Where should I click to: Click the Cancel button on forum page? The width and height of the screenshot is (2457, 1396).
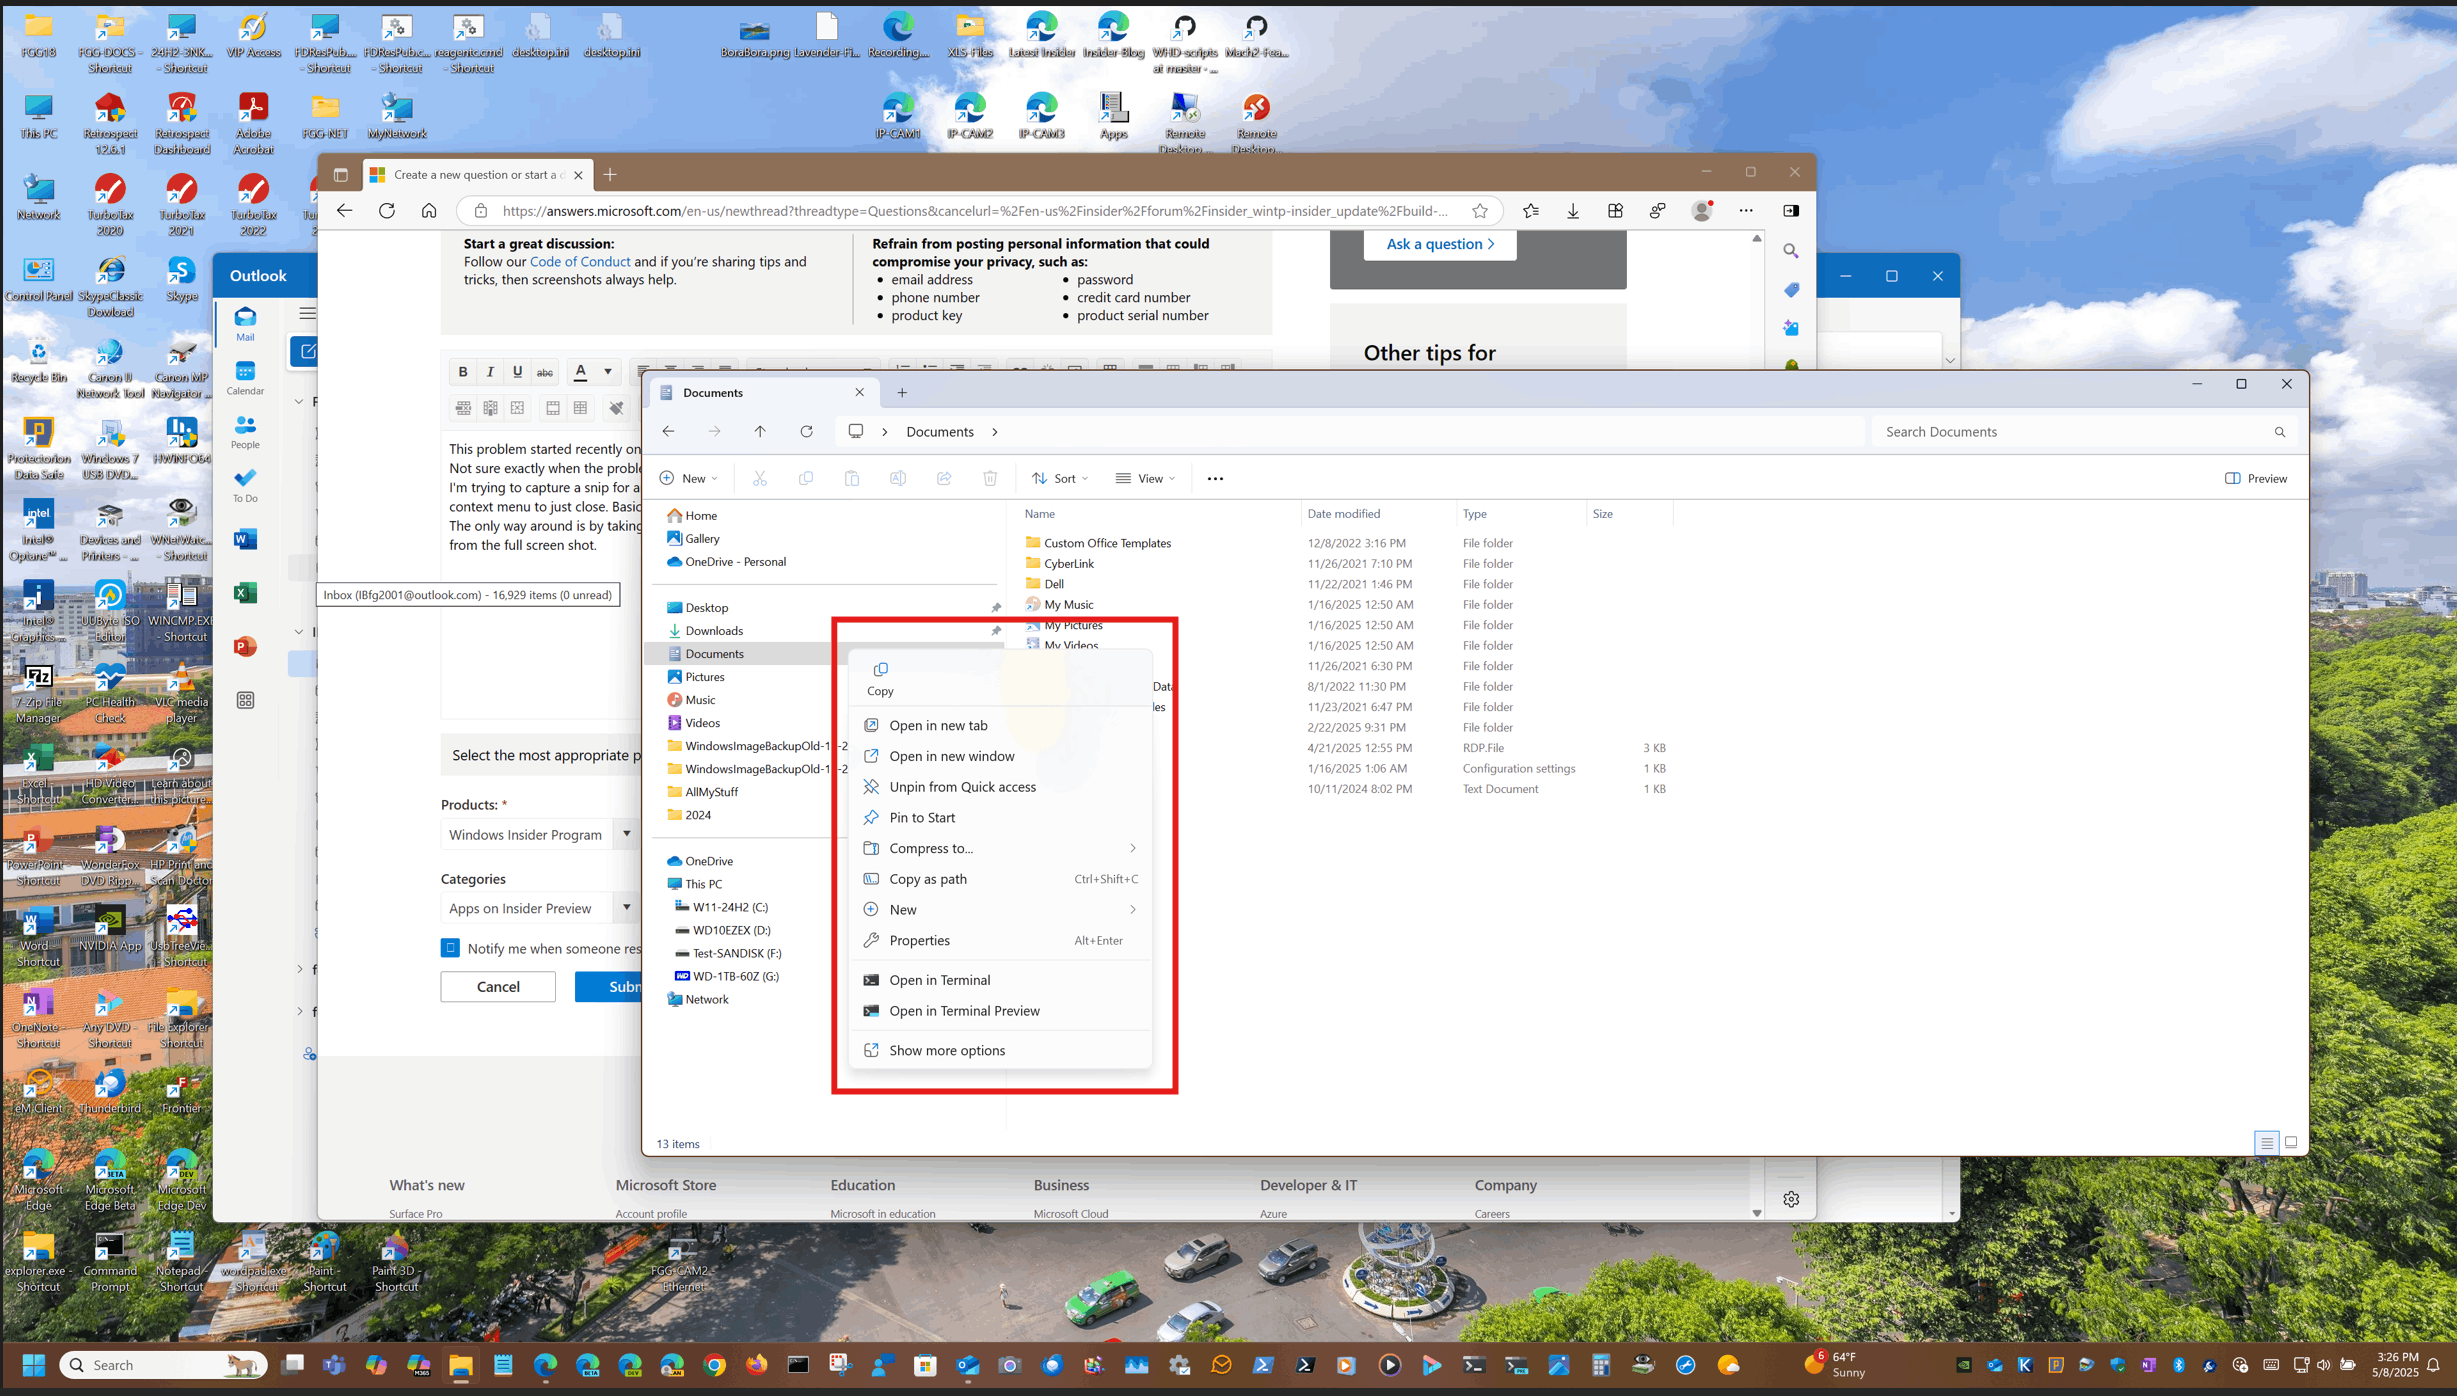pos(498,986)
